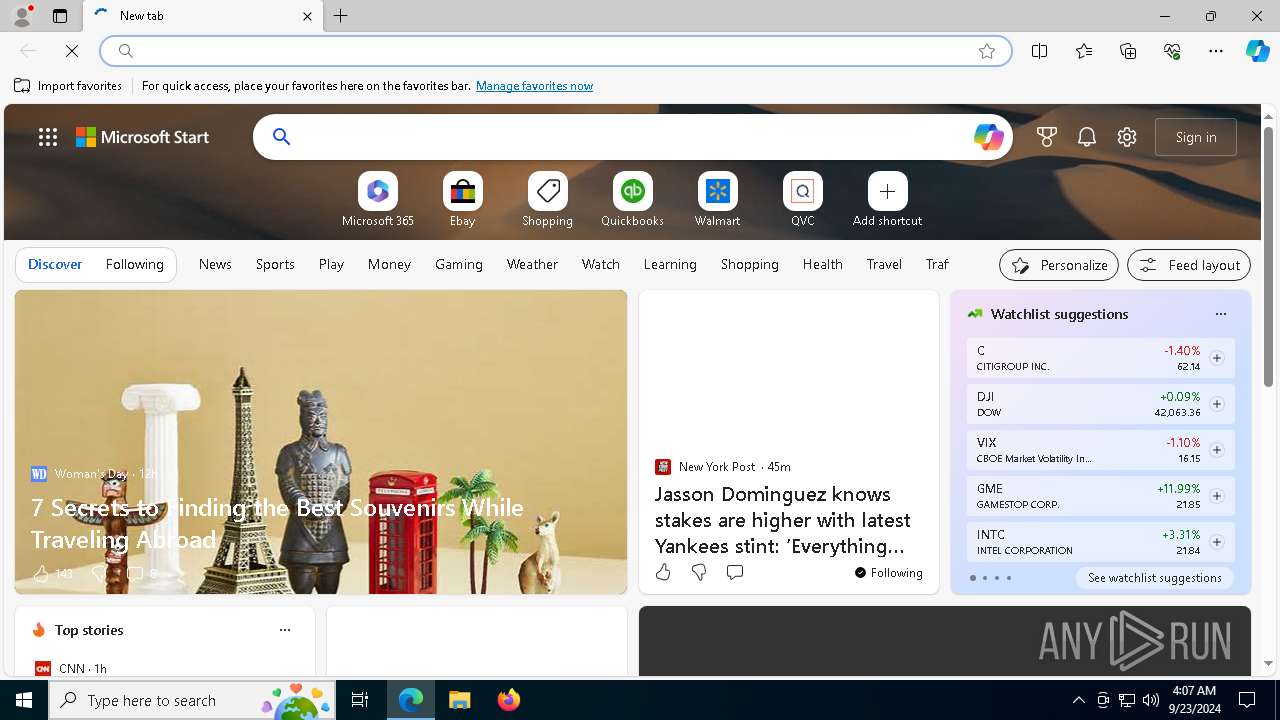1280x720 pixels.
Task: Open File Explorer from the taskbar
Action: coord(459,700)
